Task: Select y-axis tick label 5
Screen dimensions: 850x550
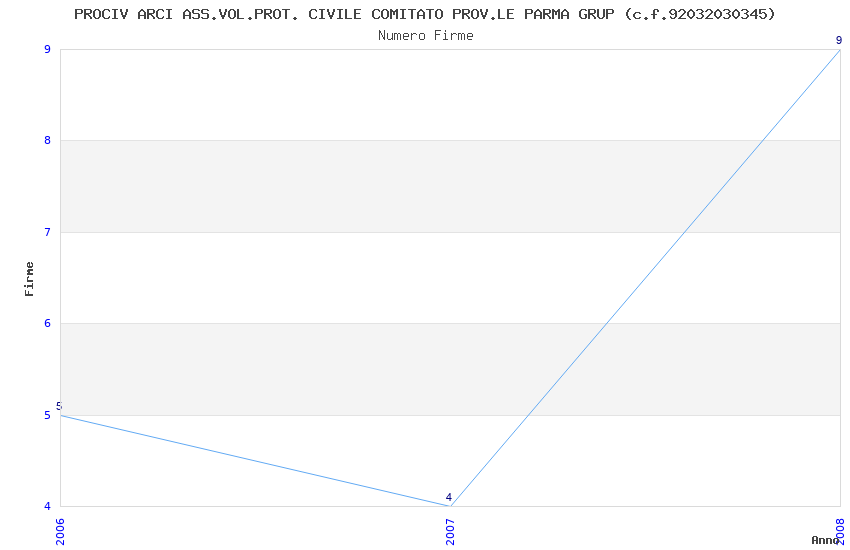Action: pos(47,415)
